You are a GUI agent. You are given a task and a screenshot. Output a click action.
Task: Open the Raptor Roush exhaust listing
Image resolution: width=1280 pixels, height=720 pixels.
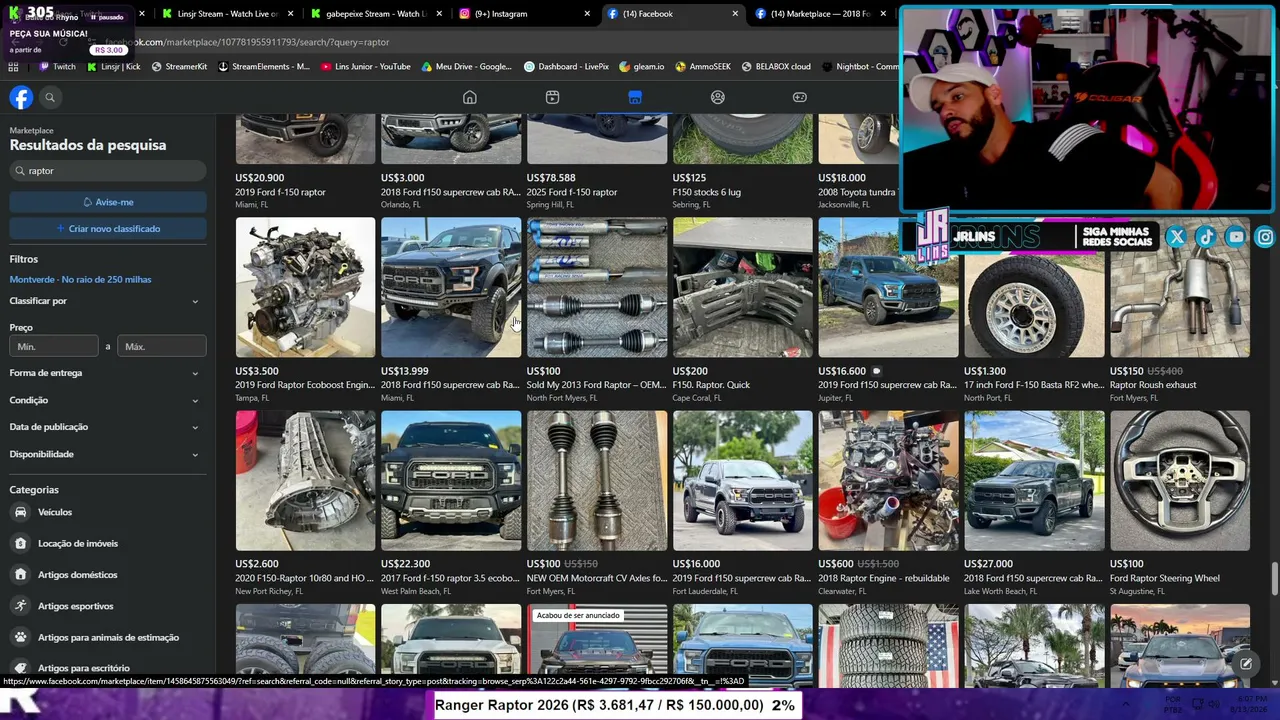pos(1180,310)
